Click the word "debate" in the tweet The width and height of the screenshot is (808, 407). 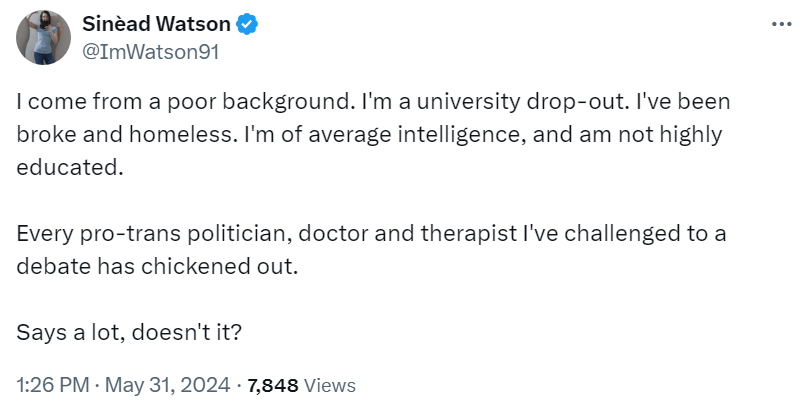click(53, 266)
